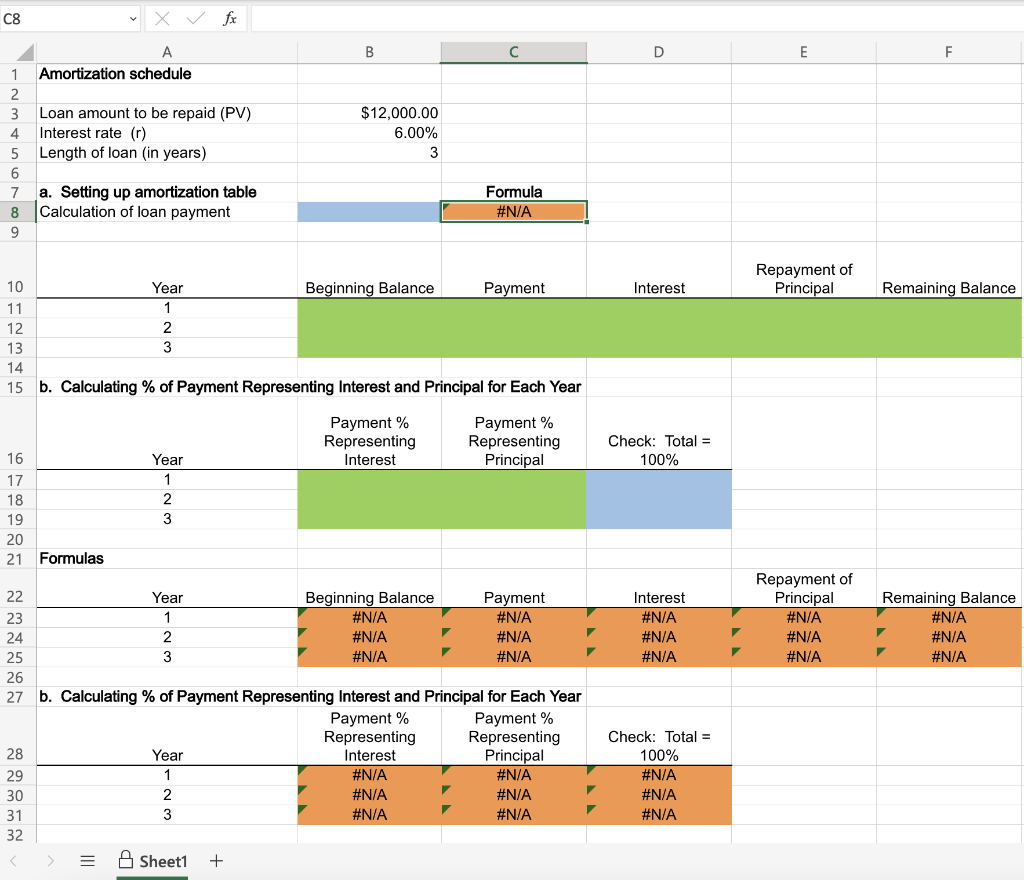Screen dimensions: 1024x880
Task: Click the green error indicator on cell B23
Action: tap(302, 611)
